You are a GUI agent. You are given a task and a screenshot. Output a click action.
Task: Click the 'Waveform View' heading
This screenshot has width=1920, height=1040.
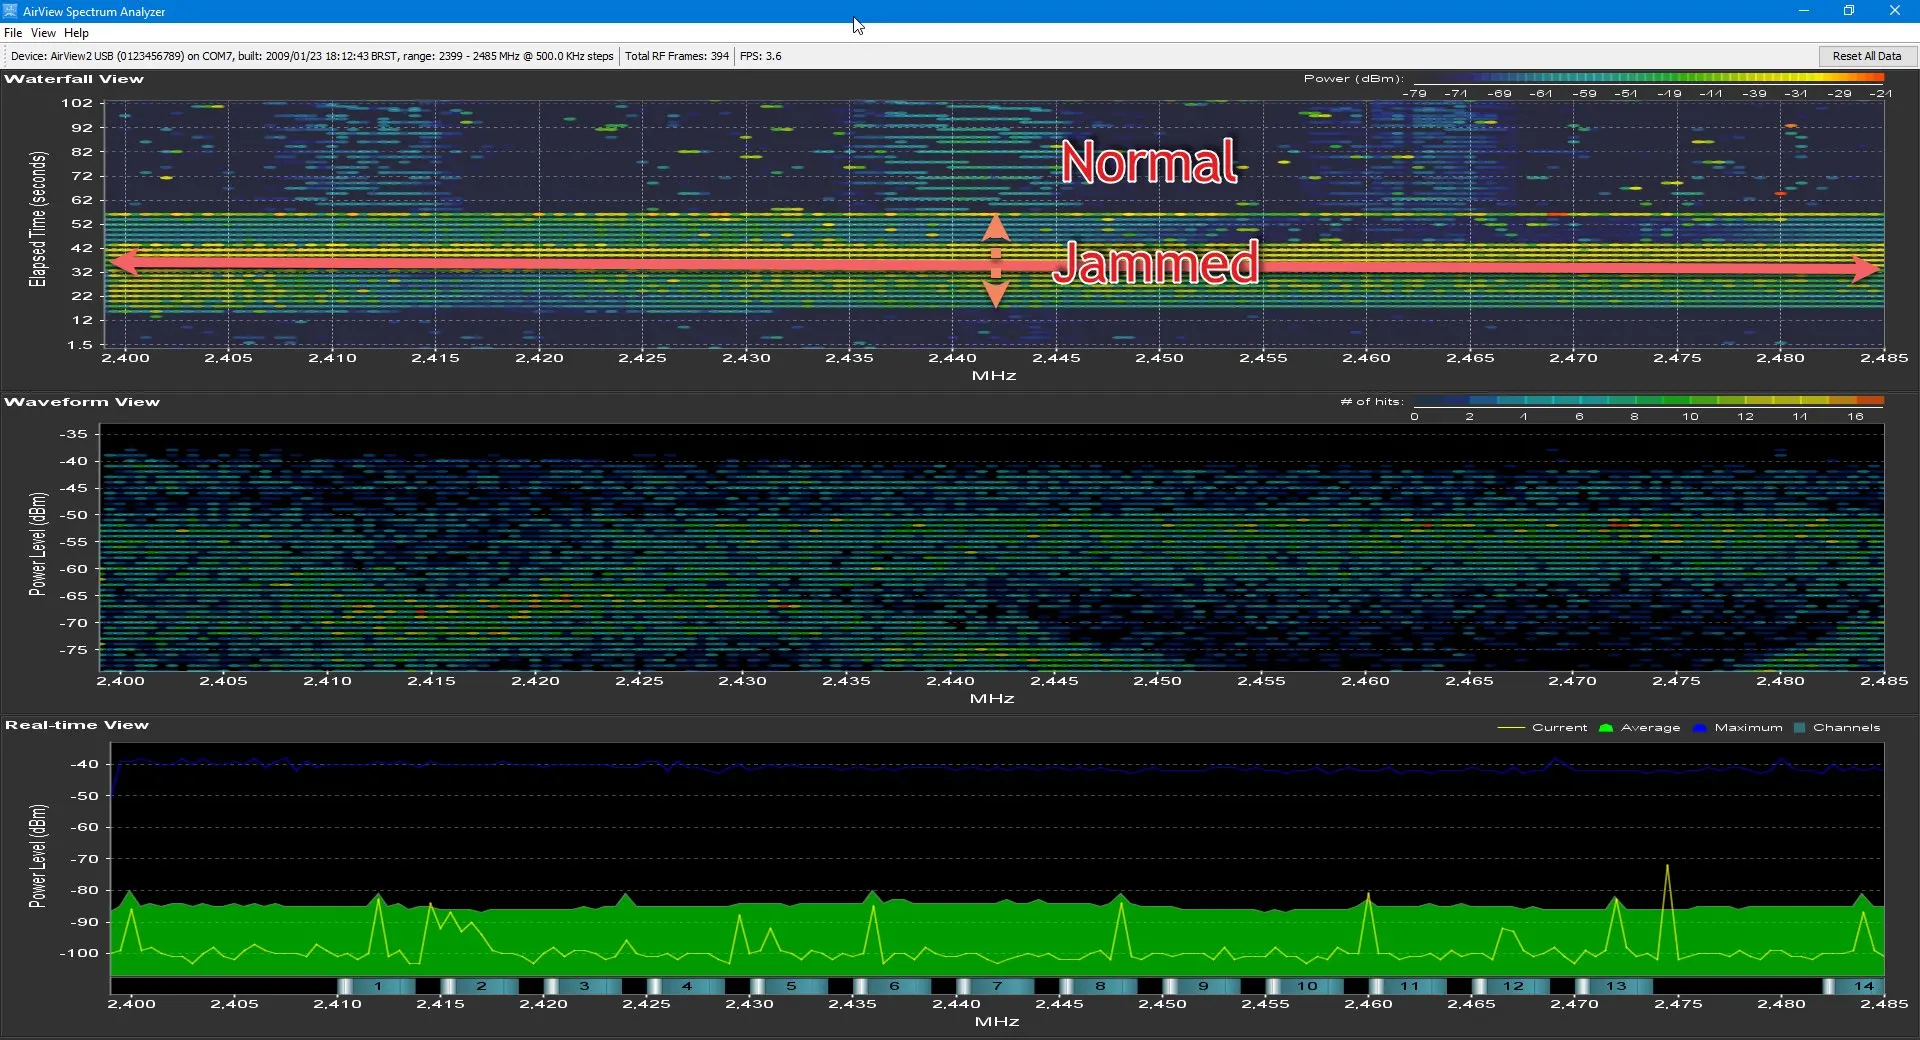82,402
